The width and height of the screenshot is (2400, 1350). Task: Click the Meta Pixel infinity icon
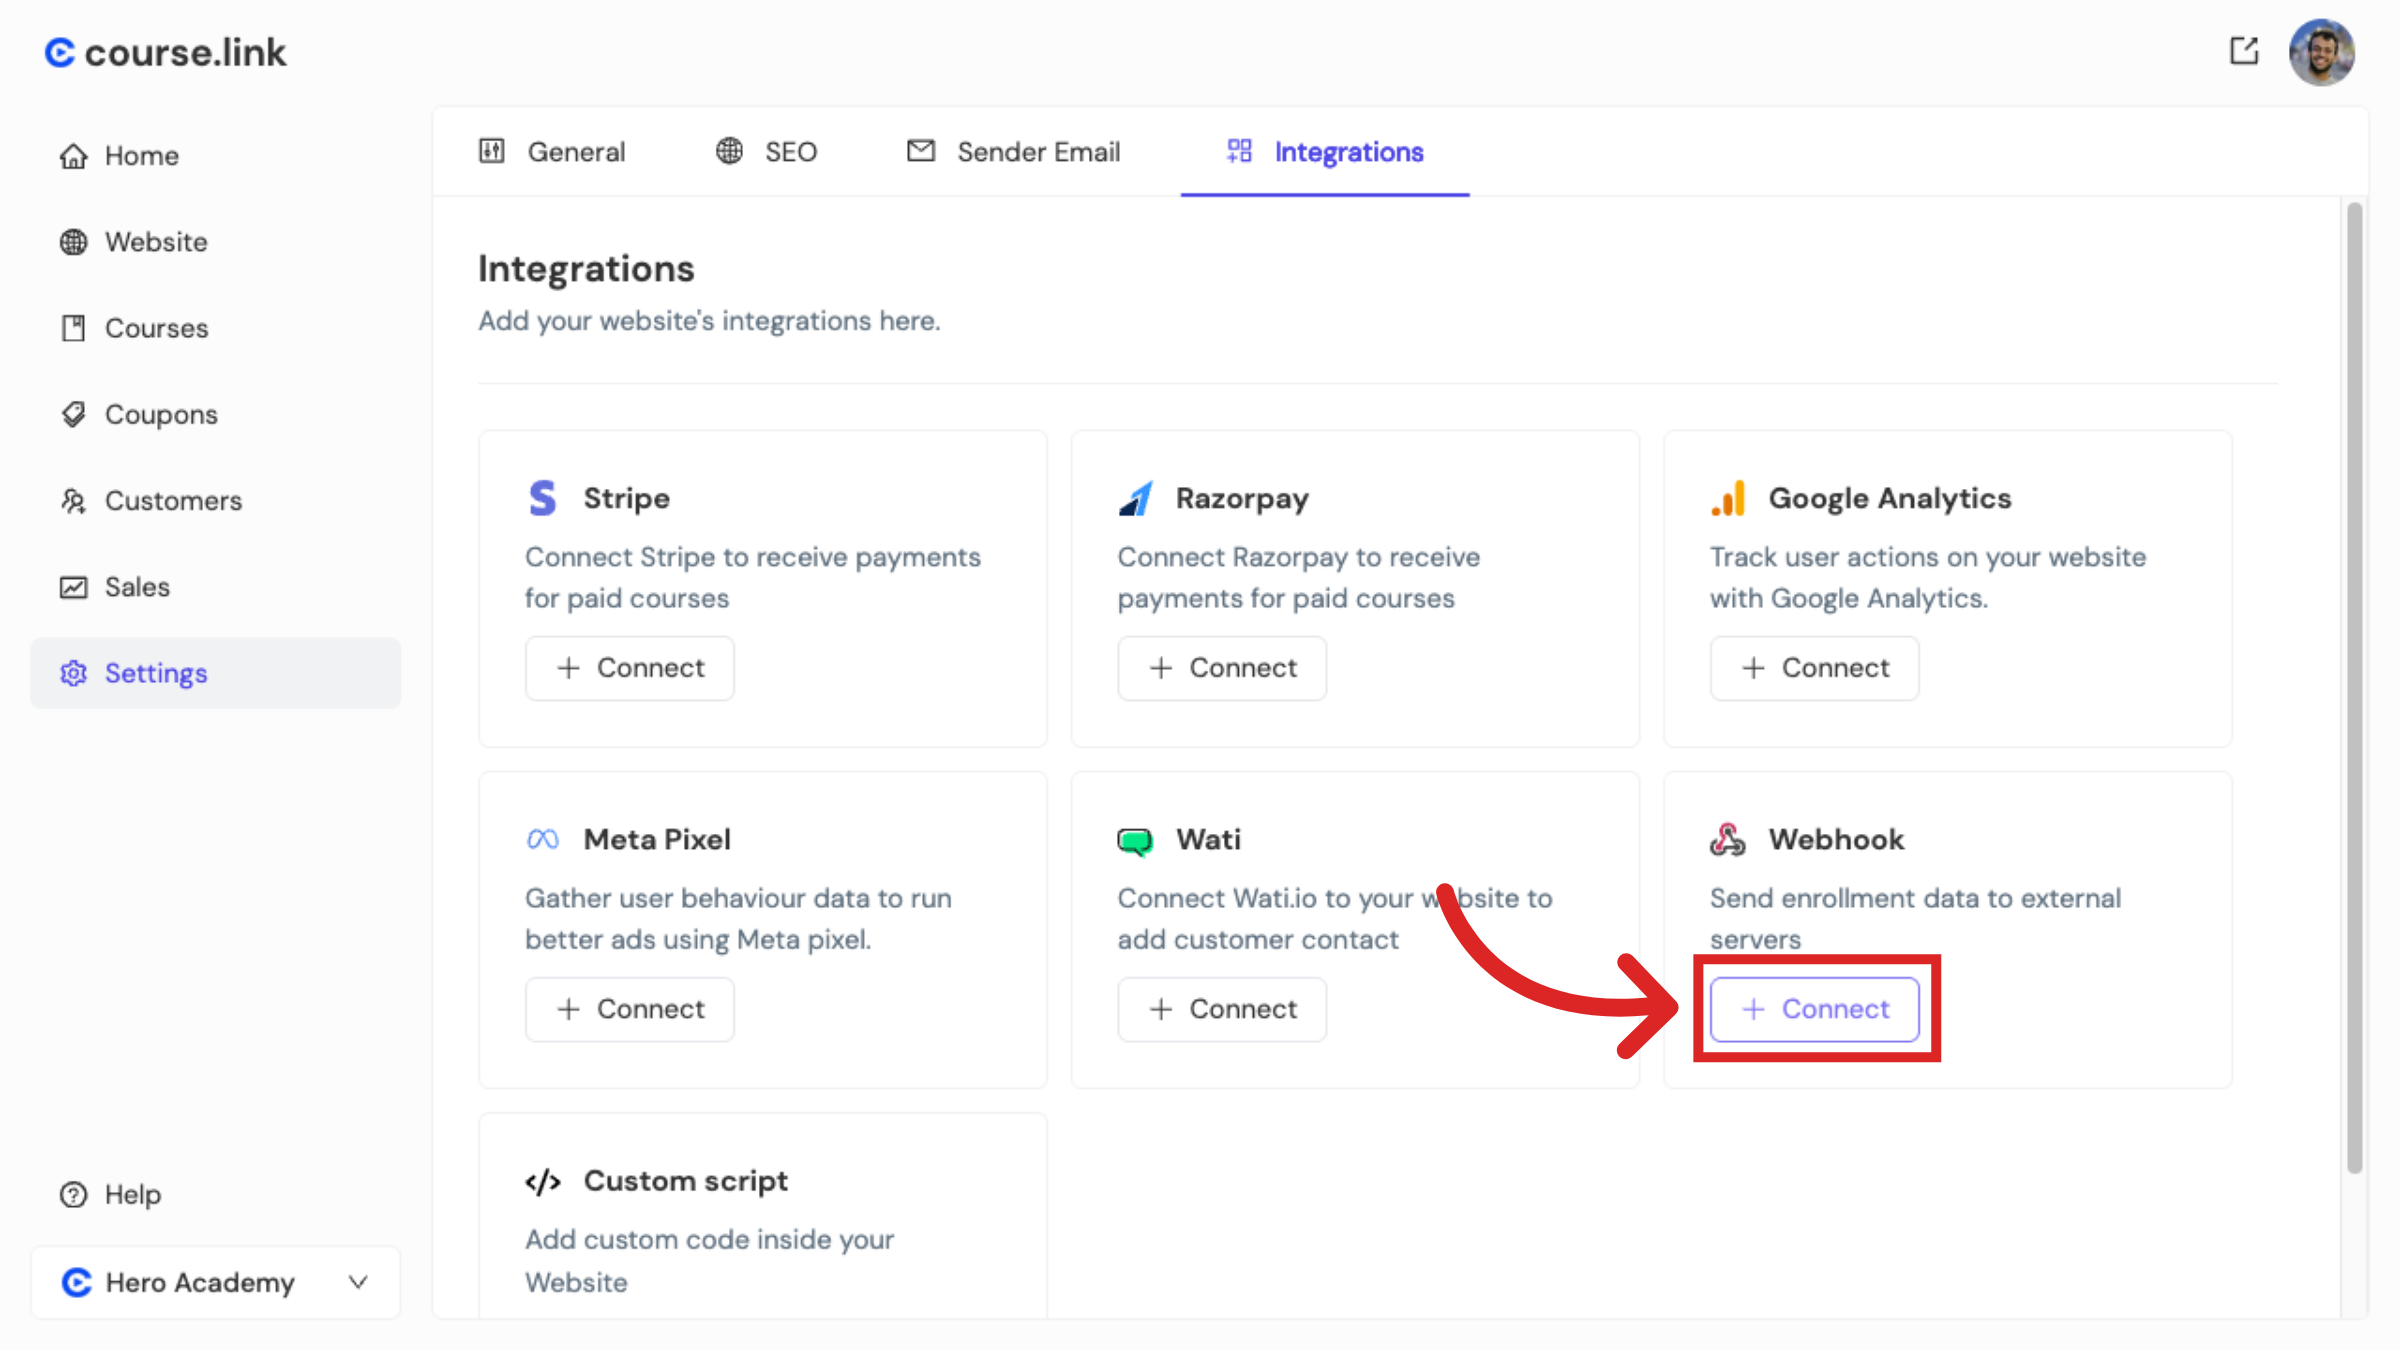tap(541, 839)
